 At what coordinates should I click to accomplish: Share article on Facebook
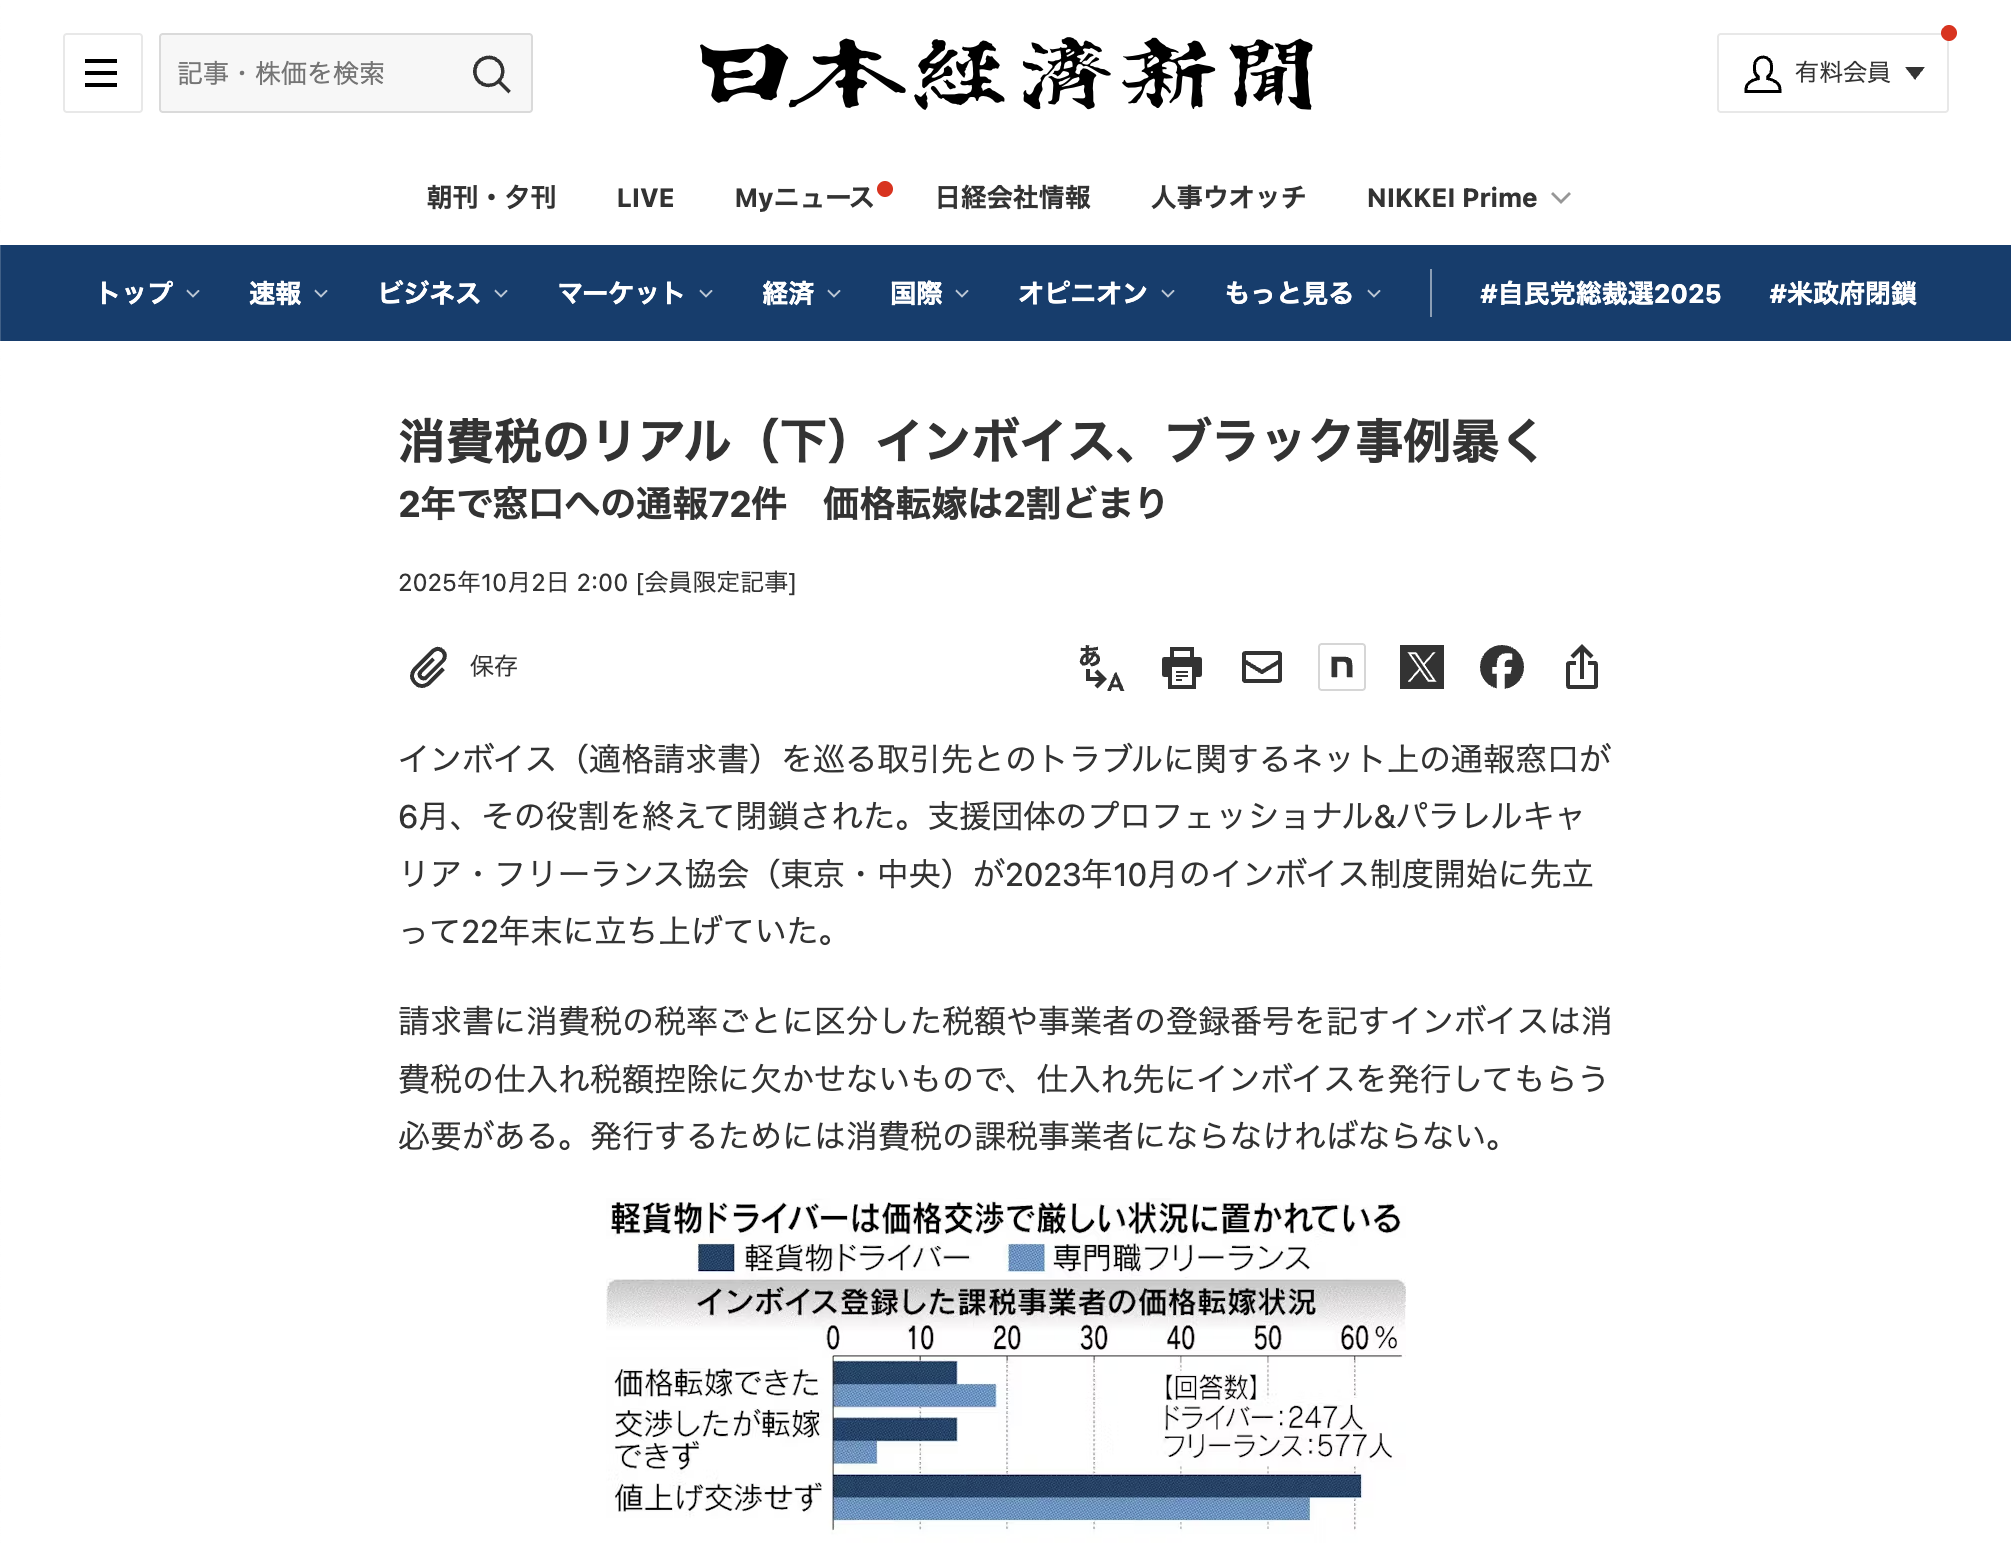pyautogui.click(x=1501, y=667)
